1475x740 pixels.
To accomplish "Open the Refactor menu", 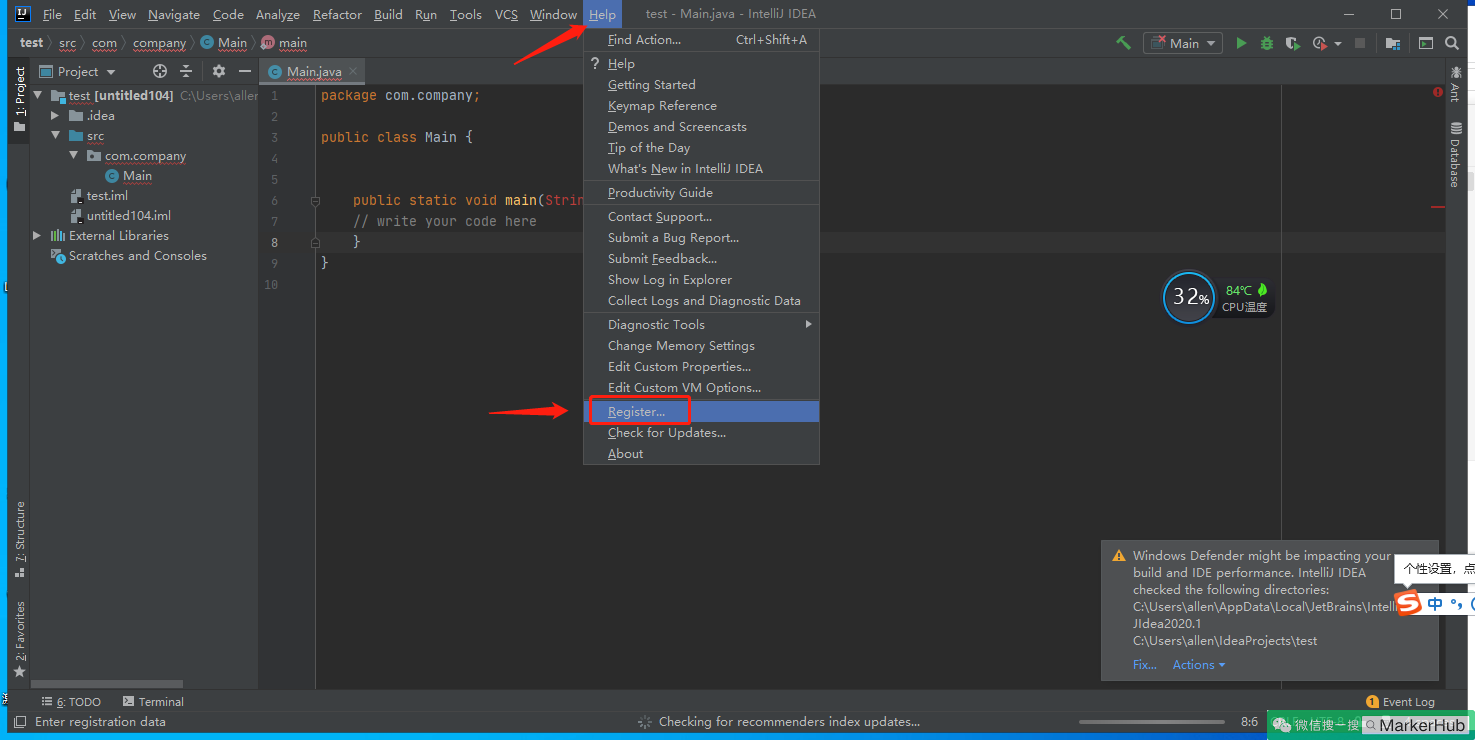I will tap(337, 14).
